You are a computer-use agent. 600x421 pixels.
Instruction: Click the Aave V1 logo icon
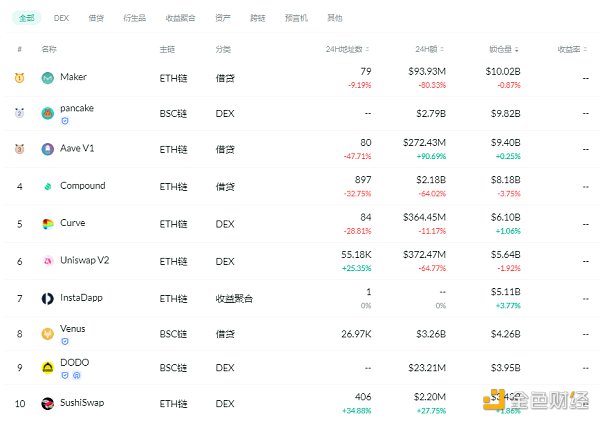click(x=47, y=149)
